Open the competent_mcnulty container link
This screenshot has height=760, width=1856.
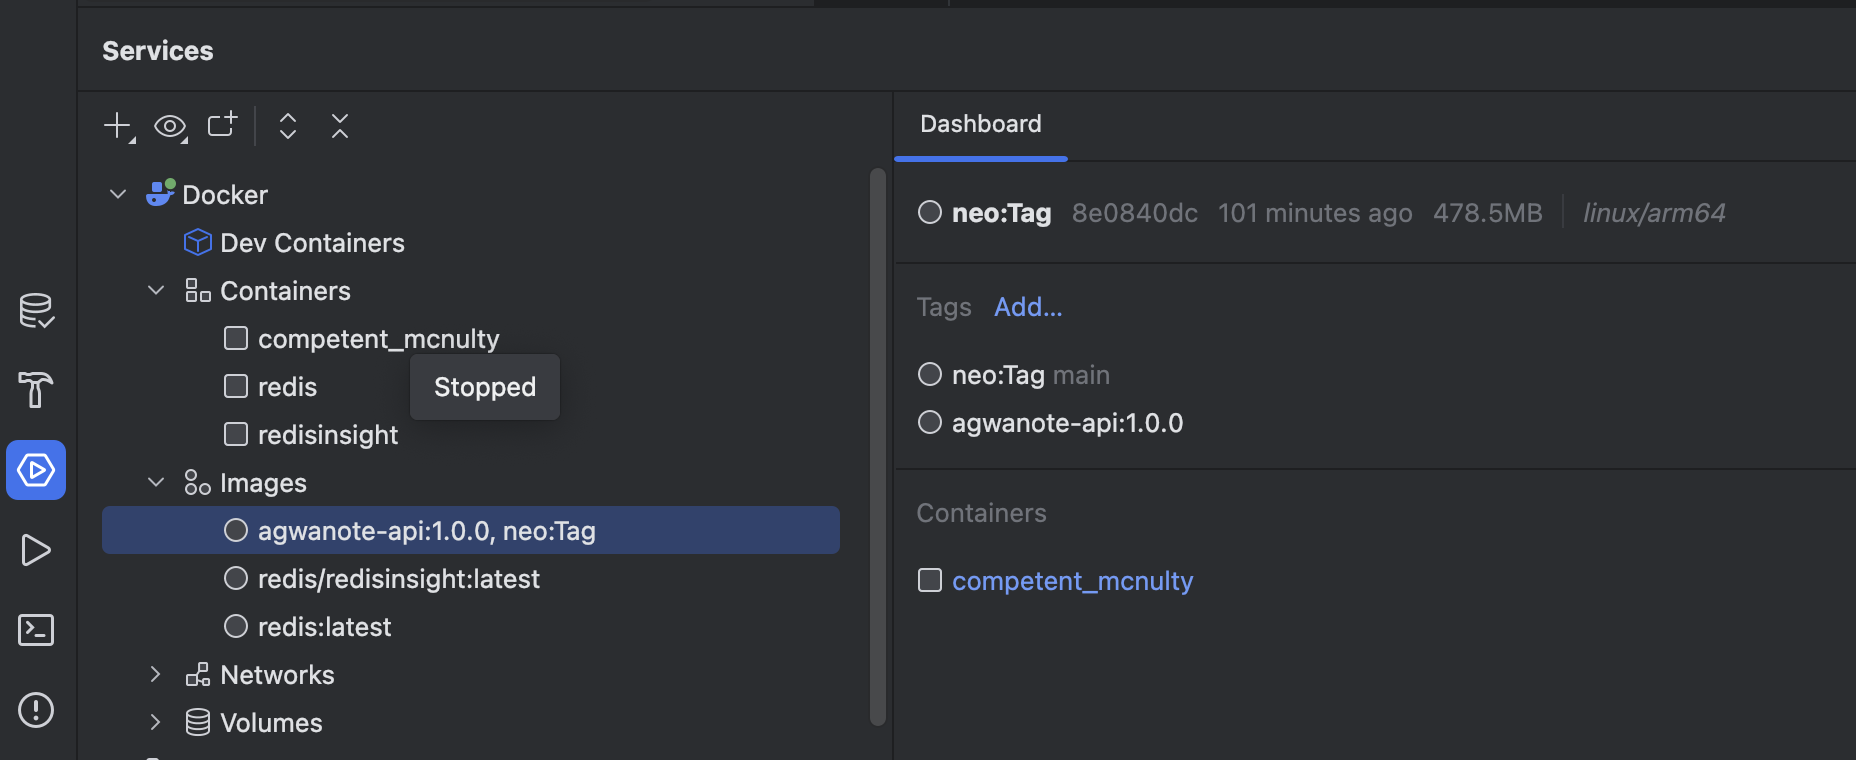pyautogui.click(x=1072, y=581)
